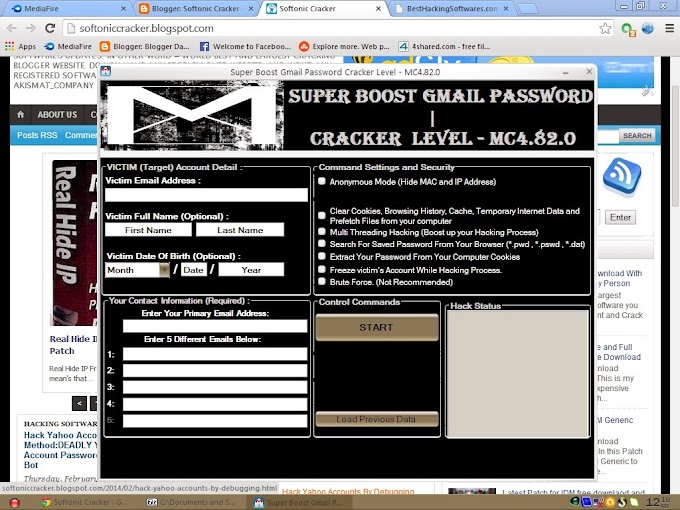
Task: Click into the Victim Email Address field
Action: click(206, 195)
